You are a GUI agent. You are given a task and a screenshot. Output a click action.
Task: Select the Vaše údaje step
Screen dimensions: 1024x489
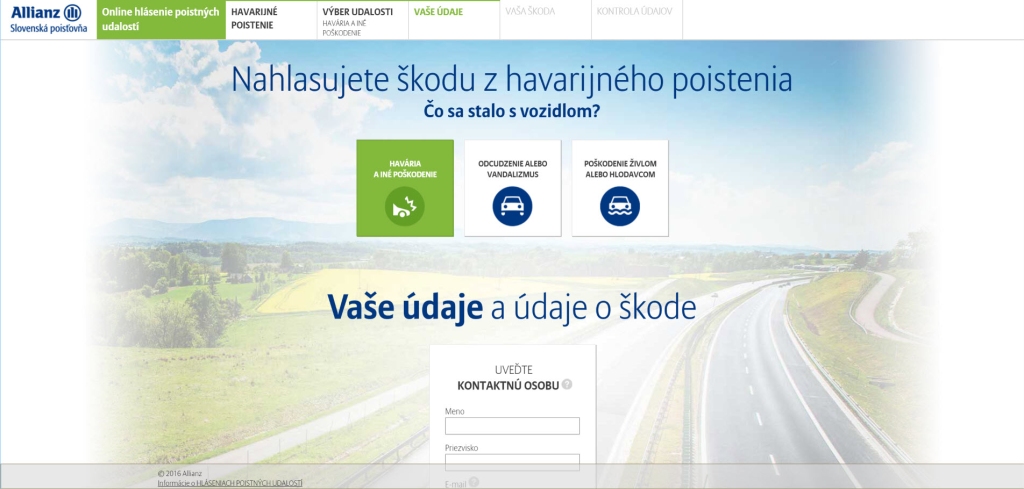454,20
